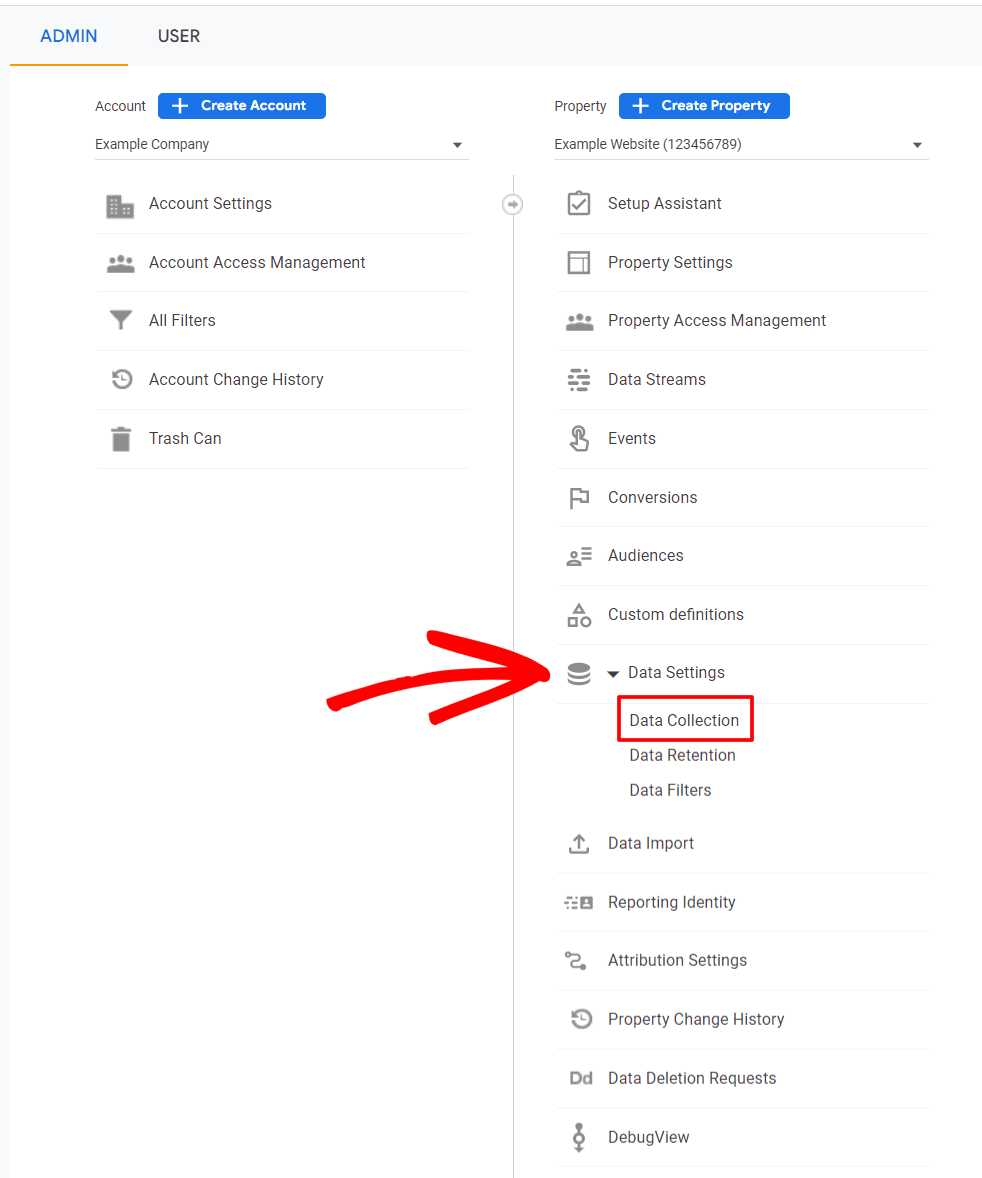Image resolution: width=982 pixels, height=1178 pixels.
Task: Click the Setup Assistant checklist icon
Action: click(578, 204)
